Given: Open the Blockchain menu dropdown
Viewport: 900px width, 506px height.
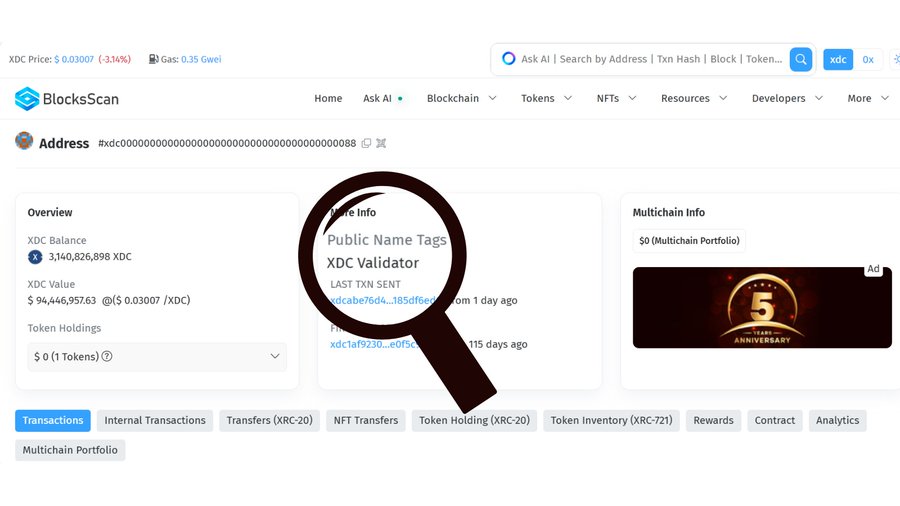Looking at the screenshot, I should pos(462,98).
